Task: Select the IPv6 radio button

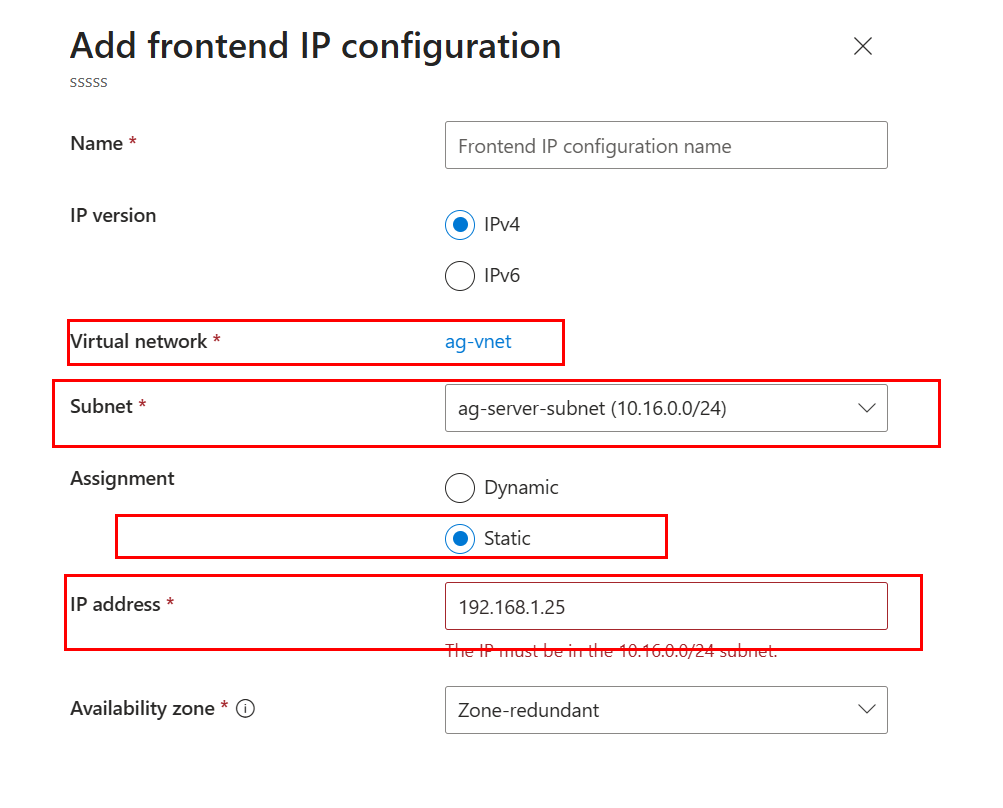Action: coord(460,275)
